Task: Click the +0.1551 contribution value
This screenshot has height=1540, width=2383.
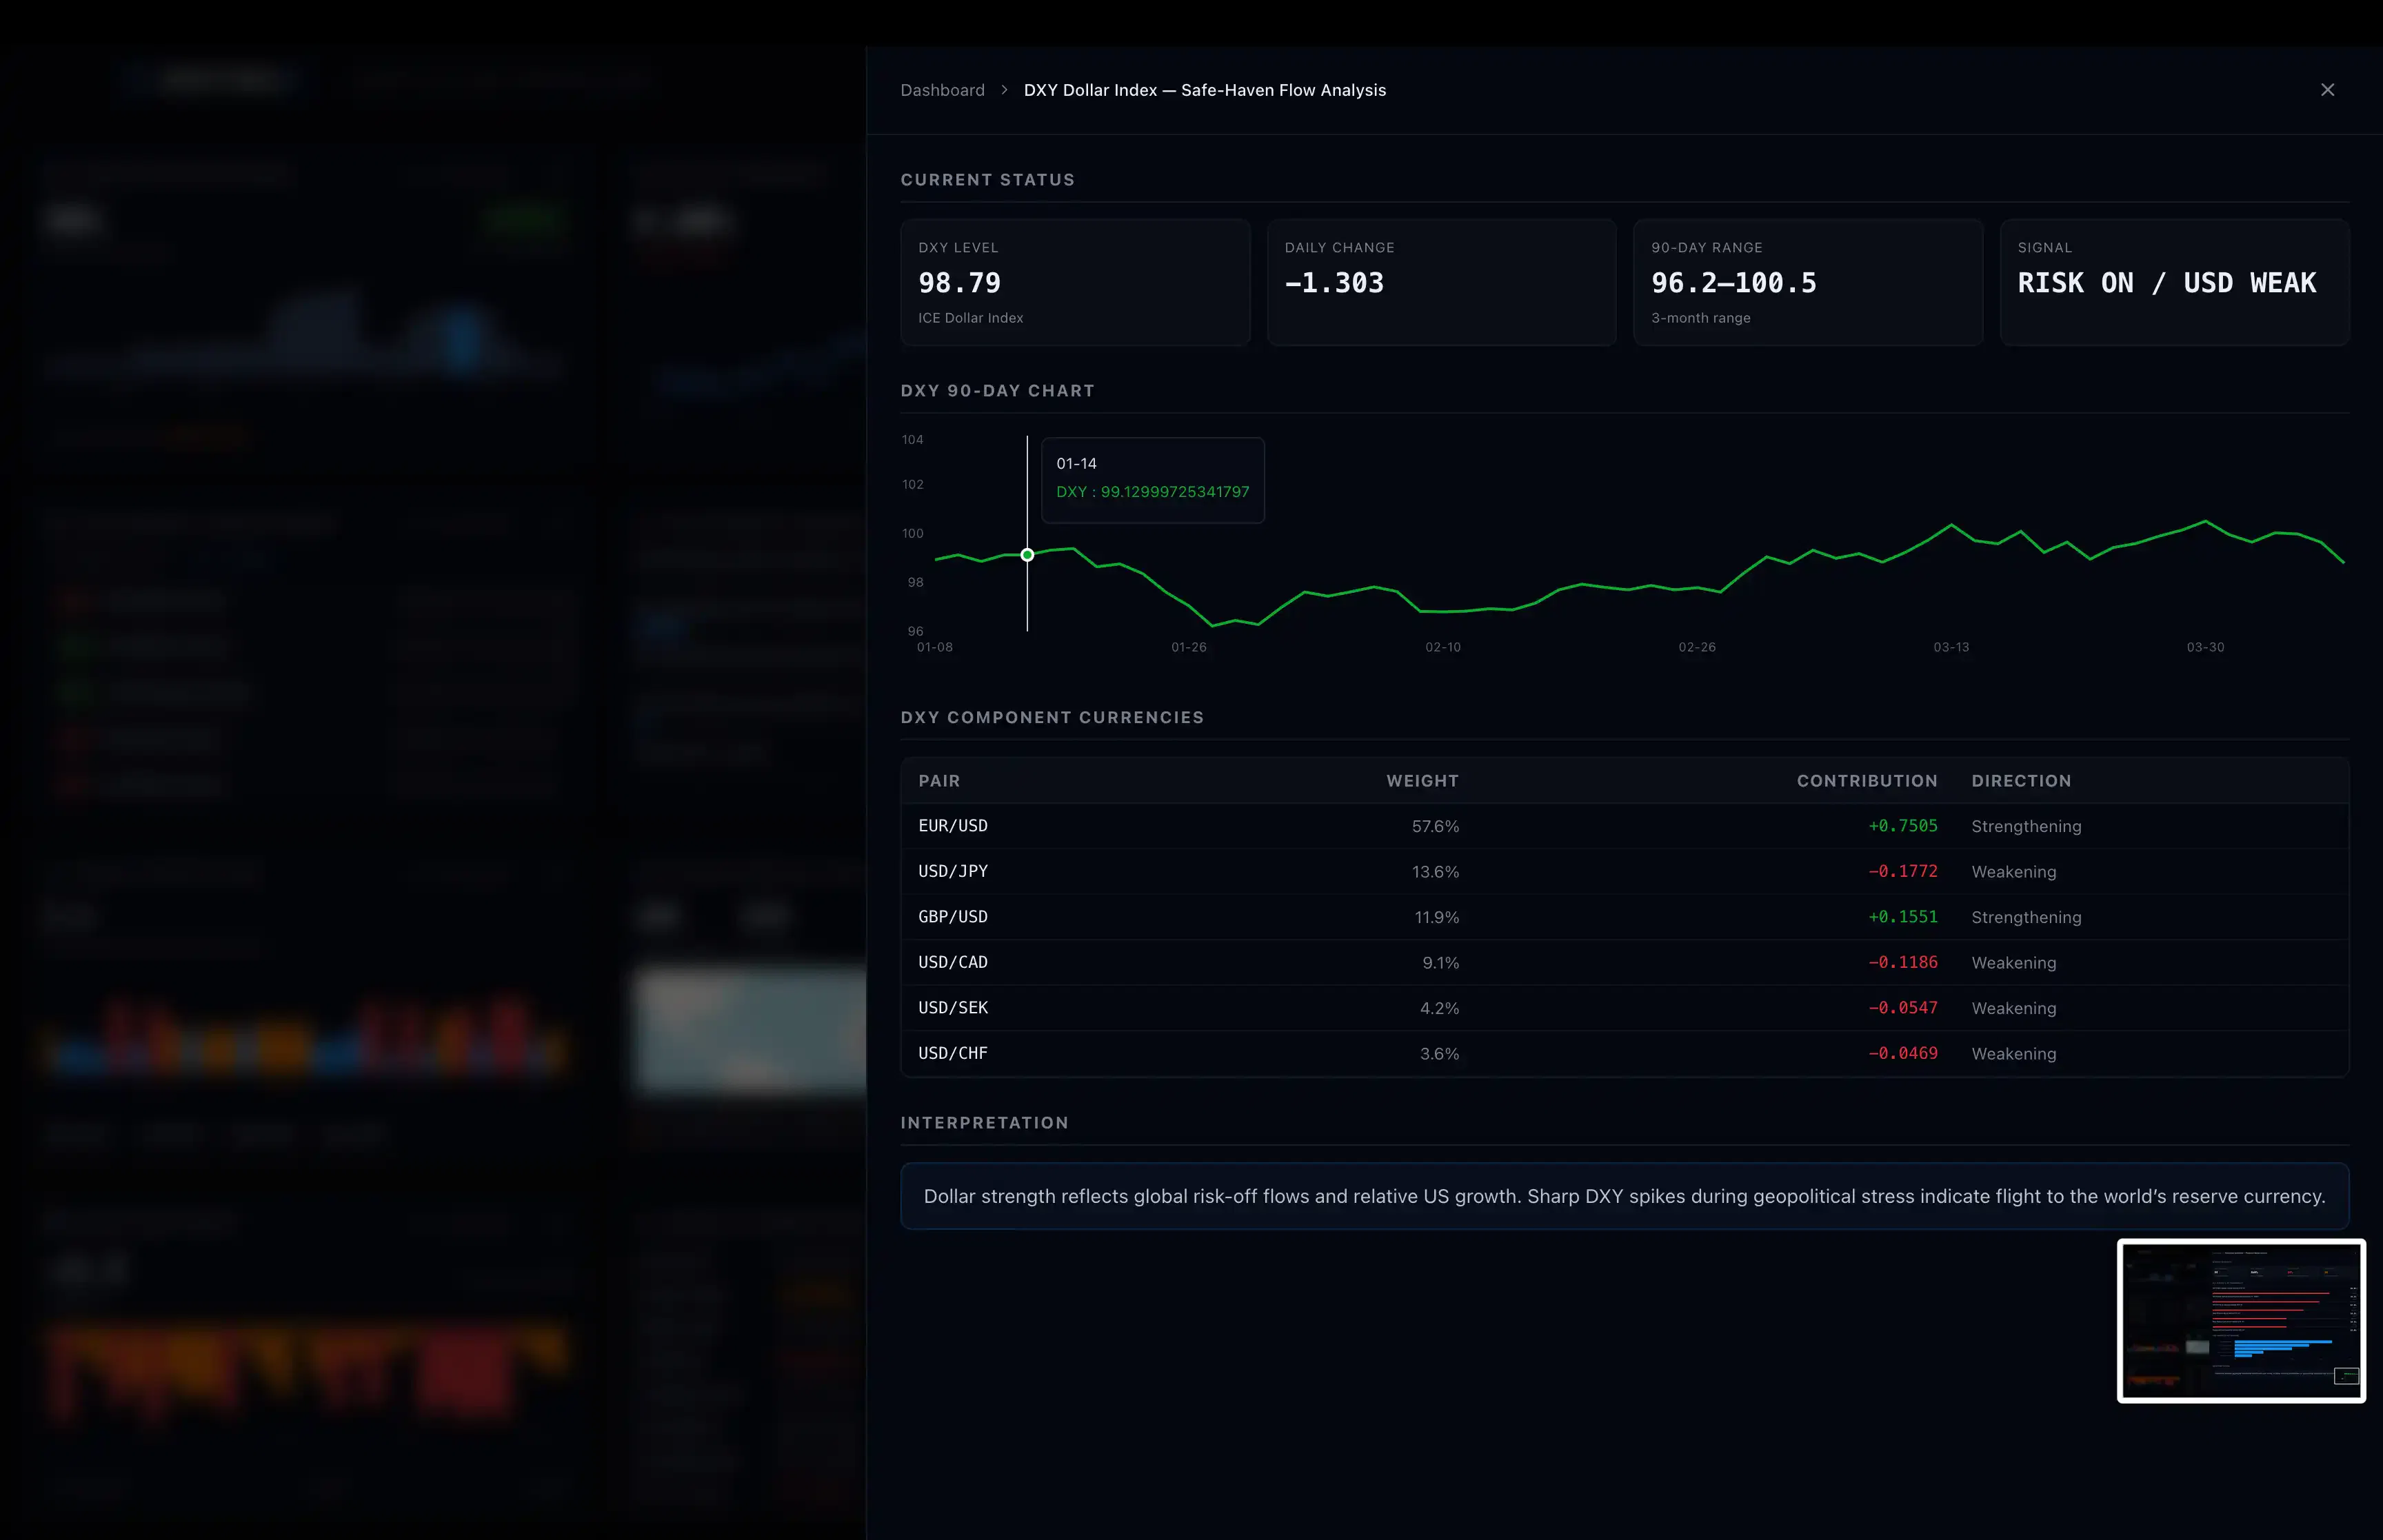Action: pos(1902,917)
